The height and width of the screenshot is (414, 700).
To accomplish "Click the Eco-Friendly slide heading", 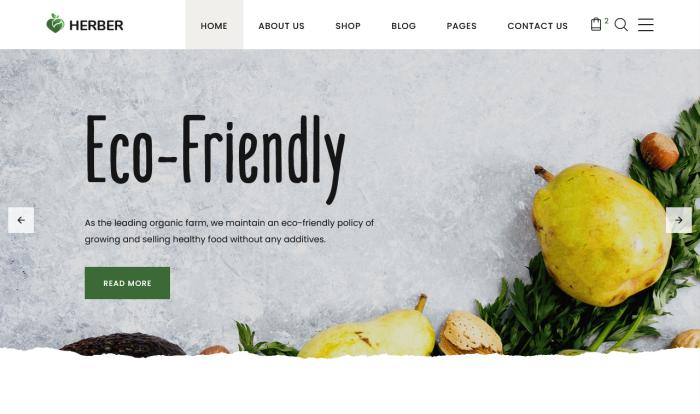I will [x=215, y=157].
